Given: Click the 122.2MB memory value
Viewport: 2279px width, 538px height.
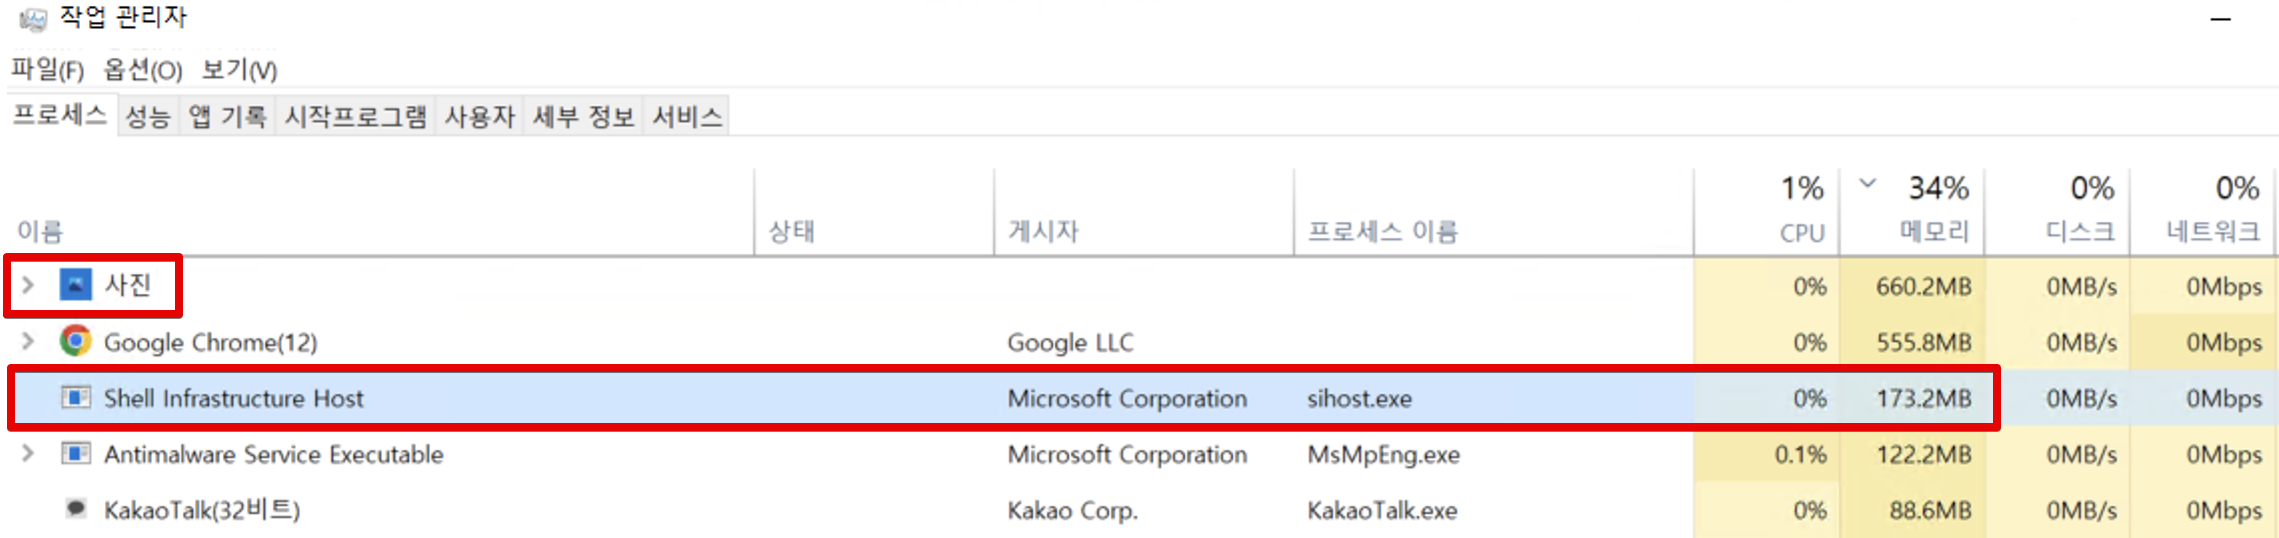Looking at the screenshot, I should coord(1923,454).
